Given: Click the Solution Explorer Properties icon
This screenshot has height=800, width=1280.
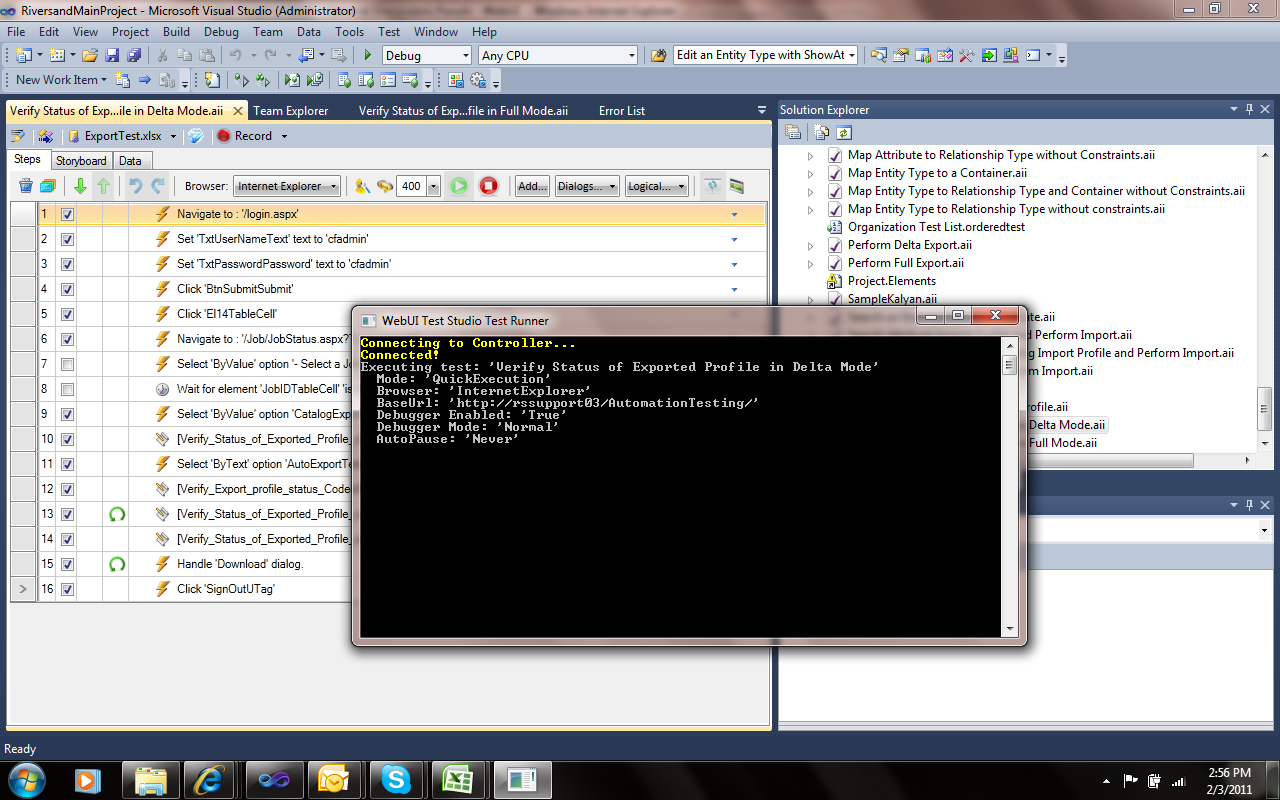Looking at the screenshot, I should click(793, 132).
